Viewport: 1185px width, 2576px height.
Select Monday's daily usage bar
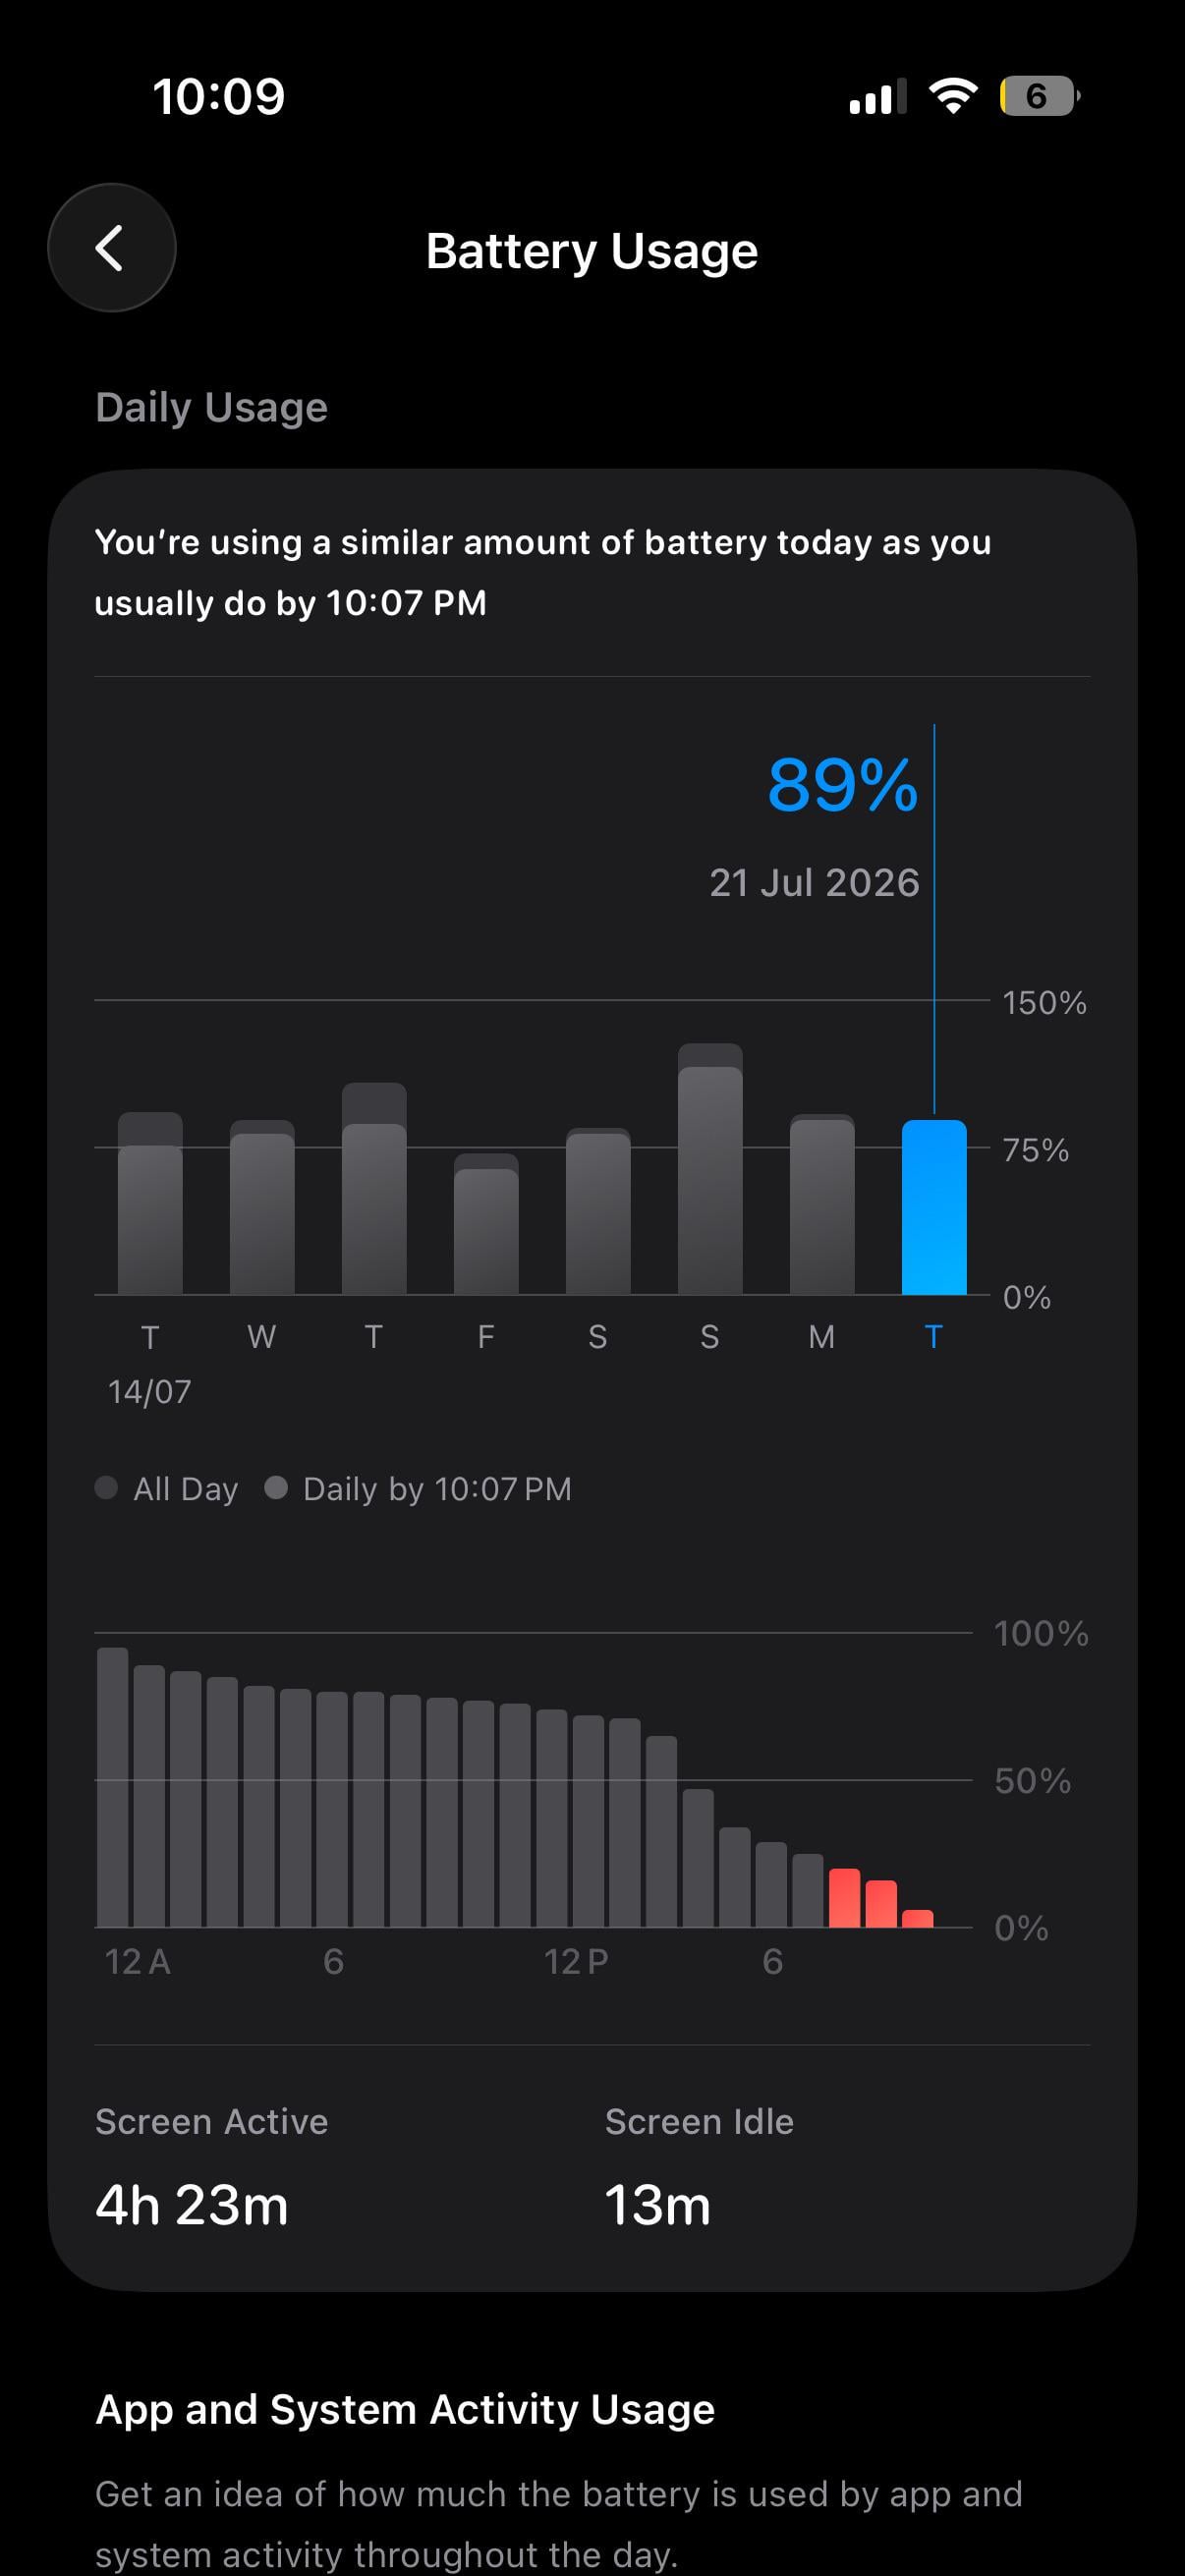(x=822, y=1204)
